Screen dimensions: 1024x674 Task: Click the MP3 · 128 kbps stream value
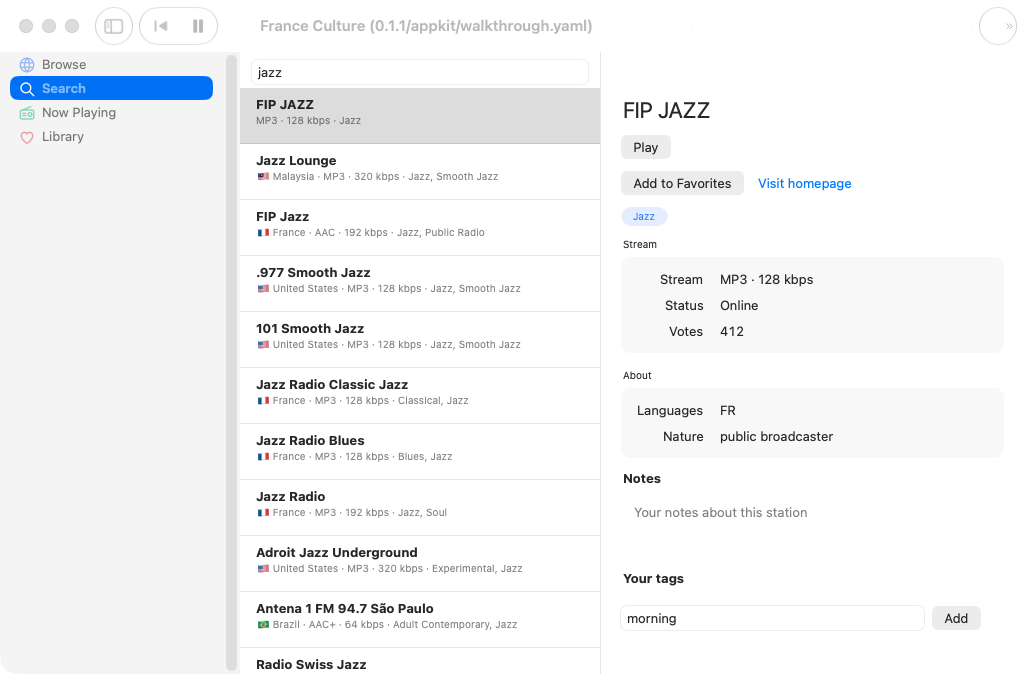click(766, 280)
